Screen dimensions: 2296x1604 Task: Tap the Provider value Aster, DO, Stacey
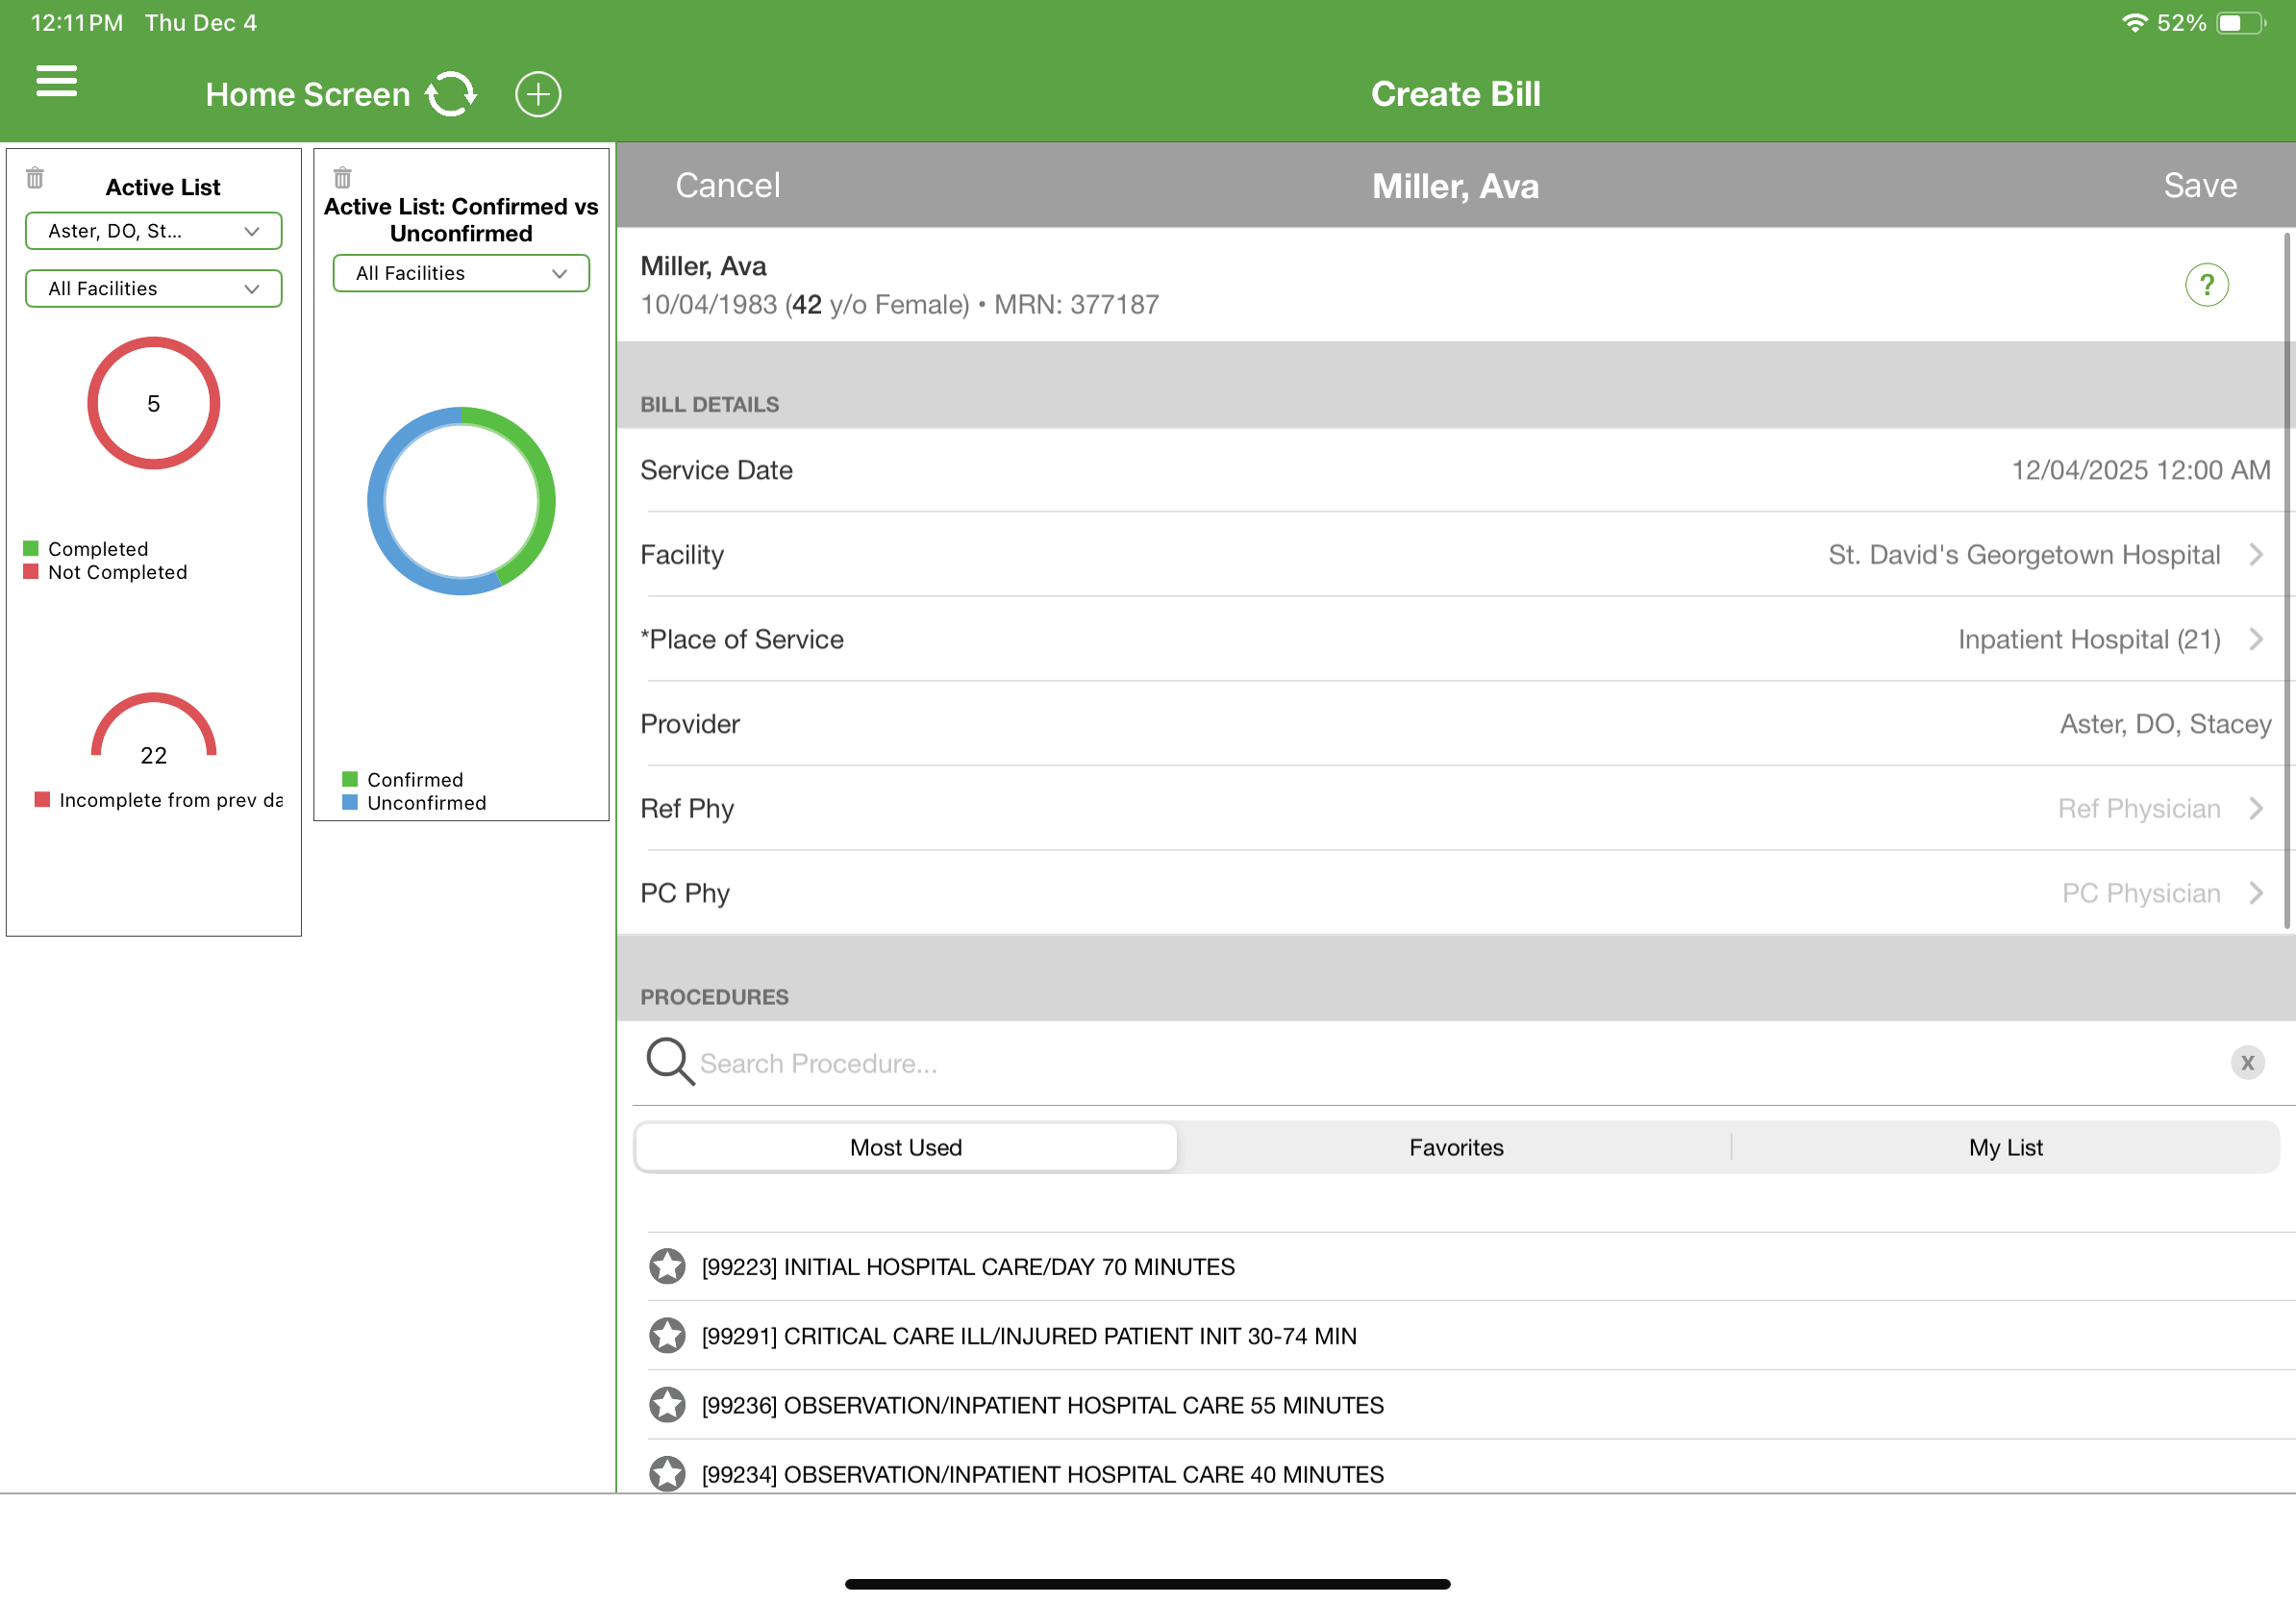[2165, 724]
